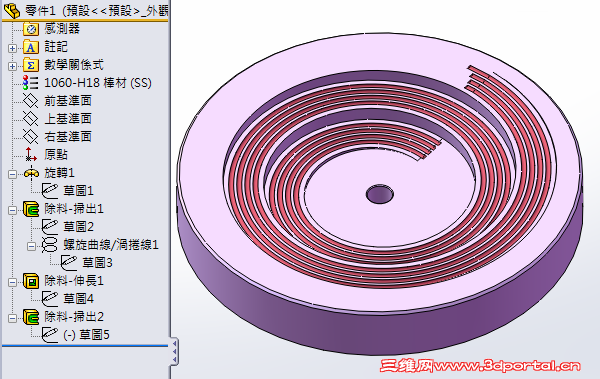Click the 草圖1 sketch icon
The height and width of the screenshot is (379, 600).
click(50, 191)
